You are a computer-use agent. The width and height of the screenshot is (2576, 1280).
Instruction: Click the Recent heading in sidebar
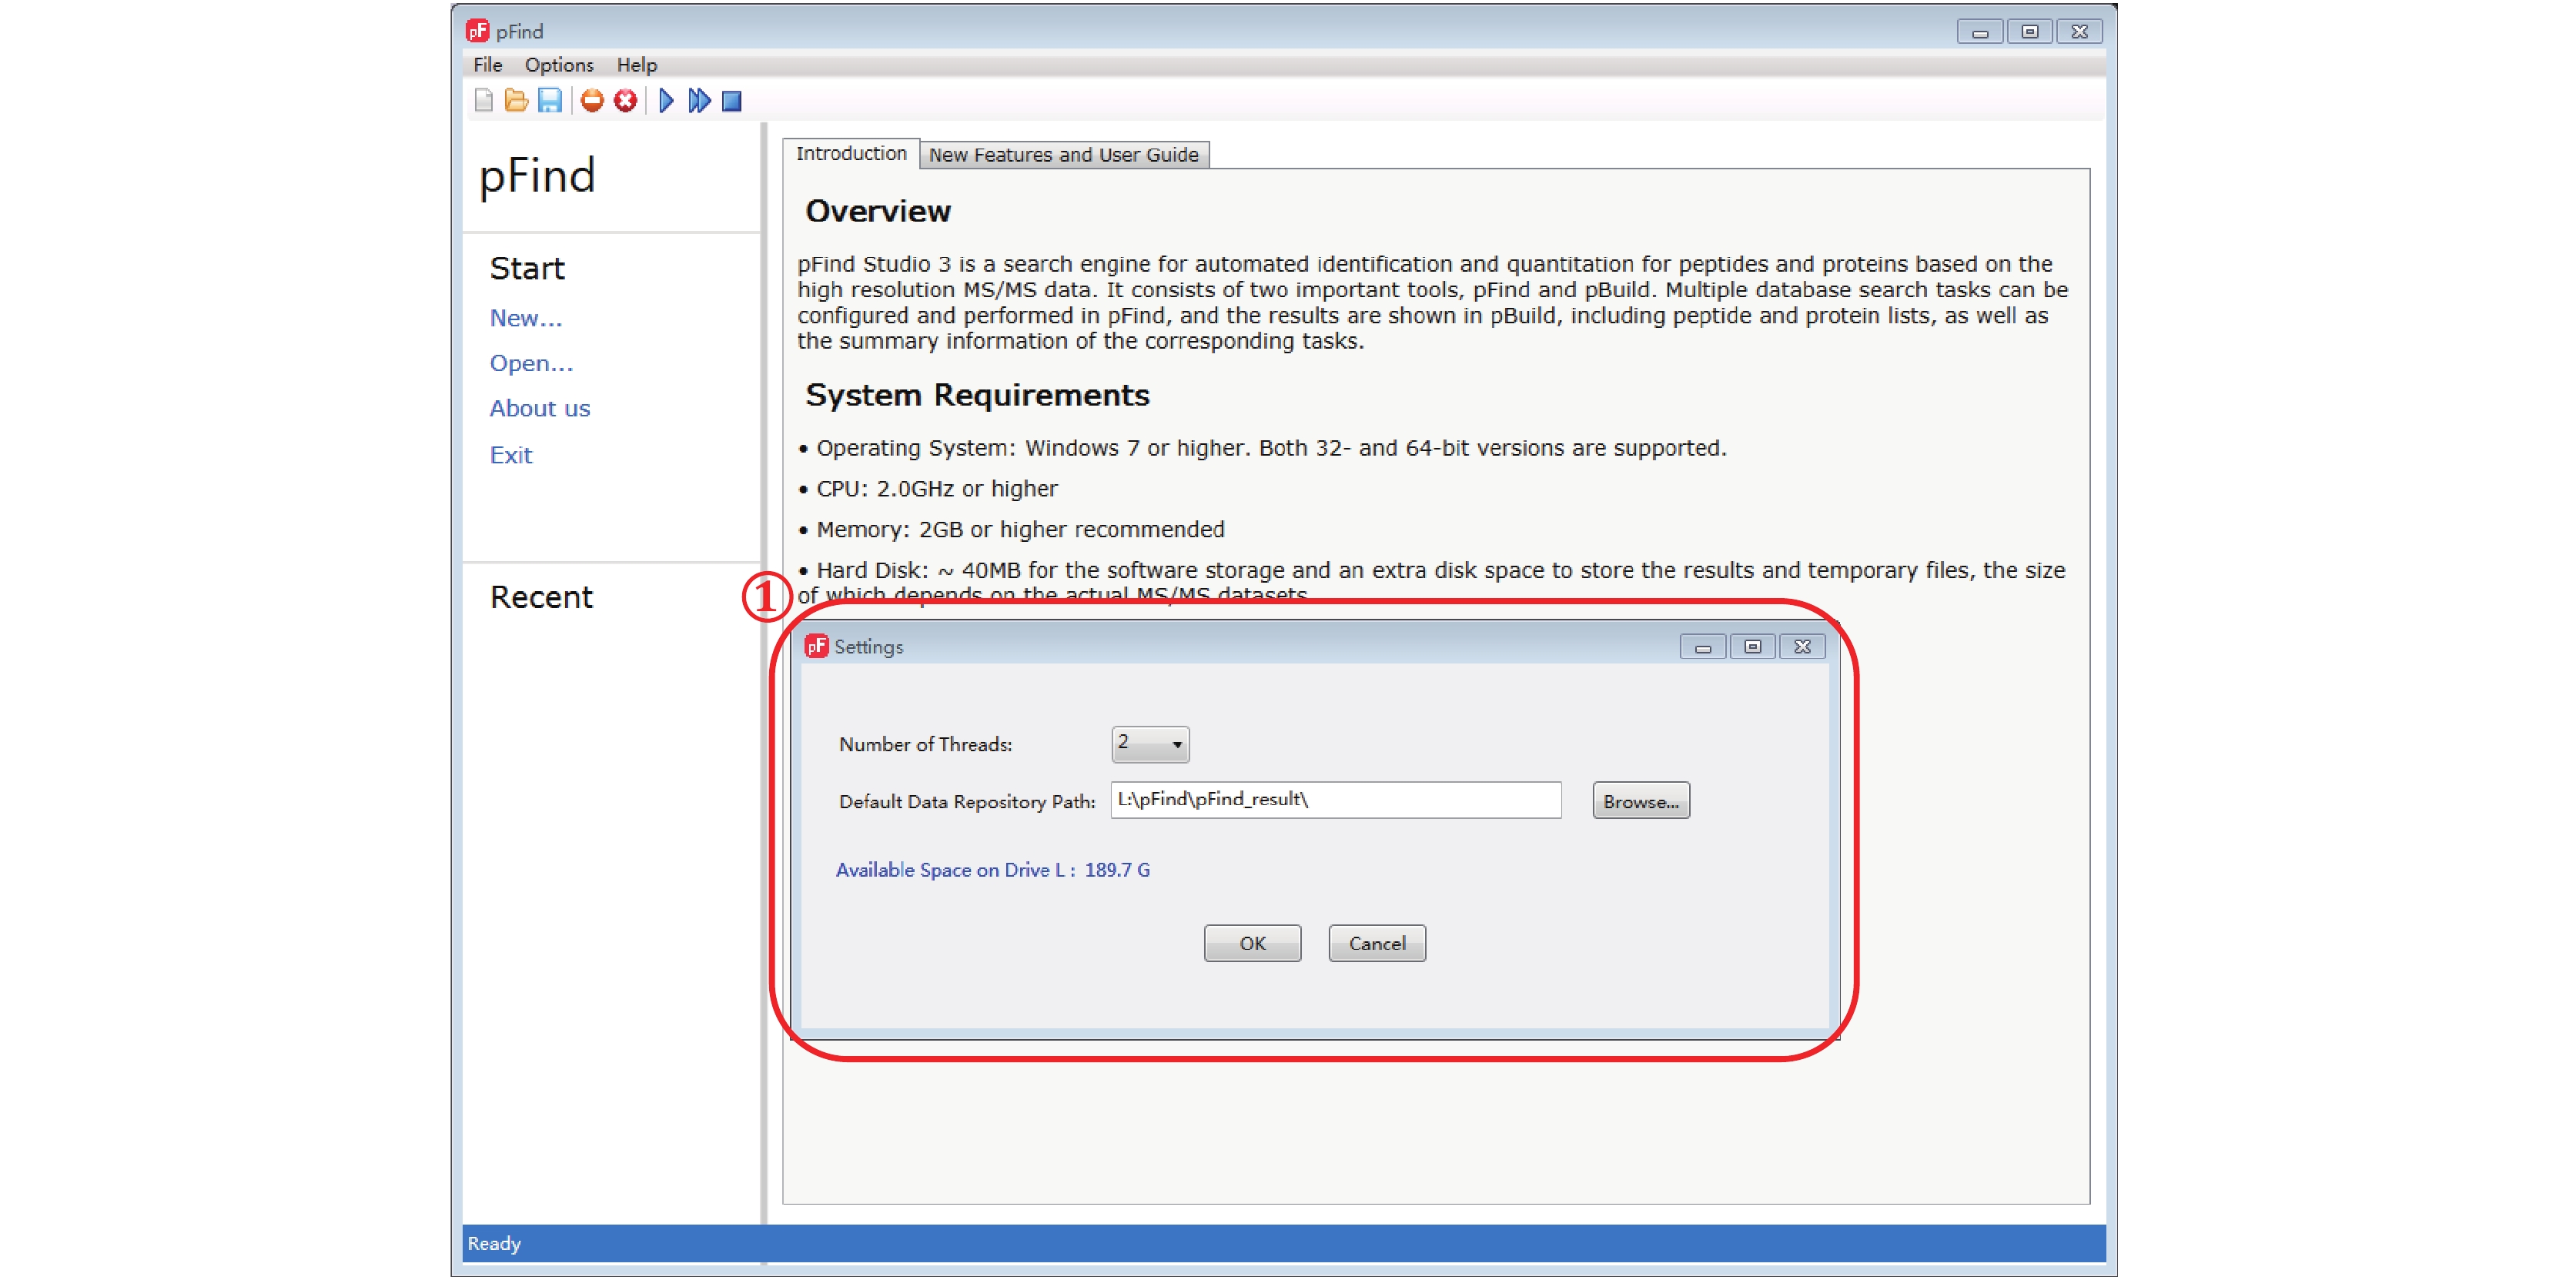541,597
